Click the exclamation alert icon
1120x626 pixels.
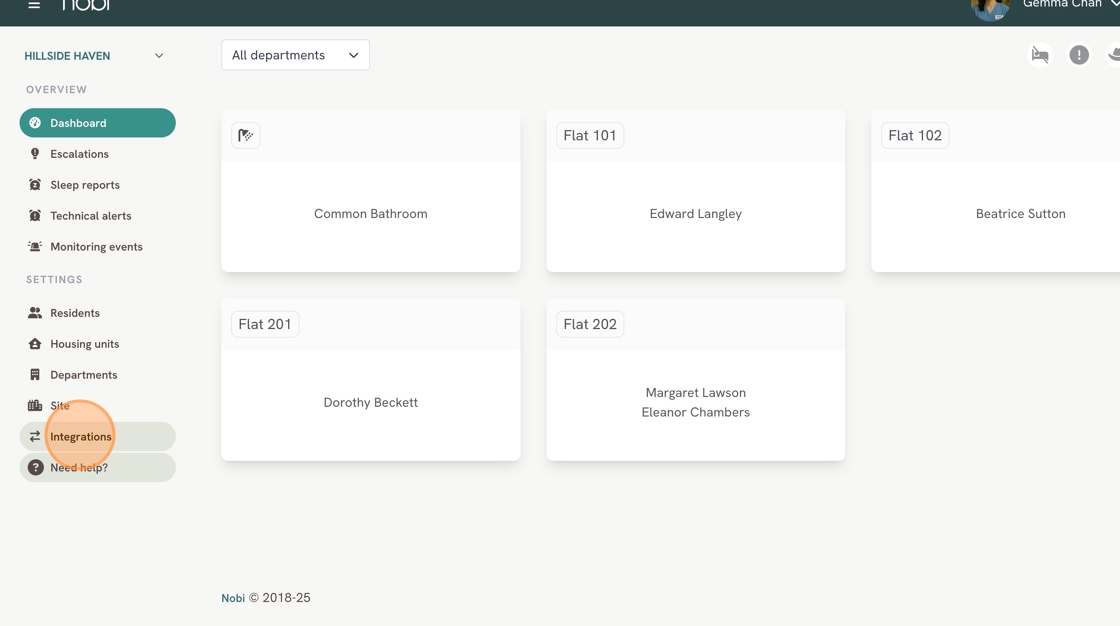[x=1078, y=55]
